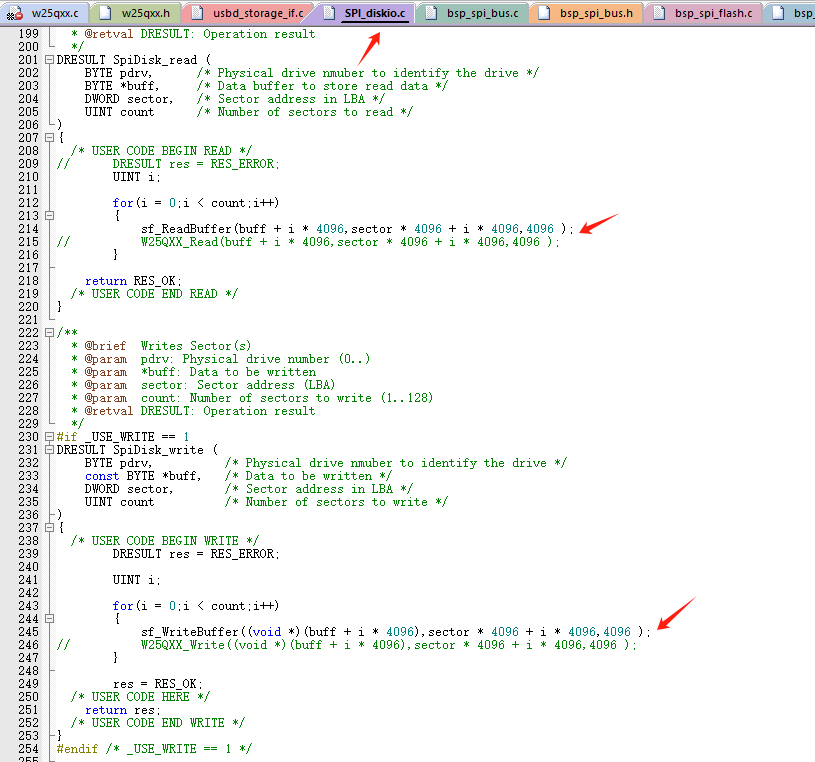Click the for loop at line 243

[196, 606]
